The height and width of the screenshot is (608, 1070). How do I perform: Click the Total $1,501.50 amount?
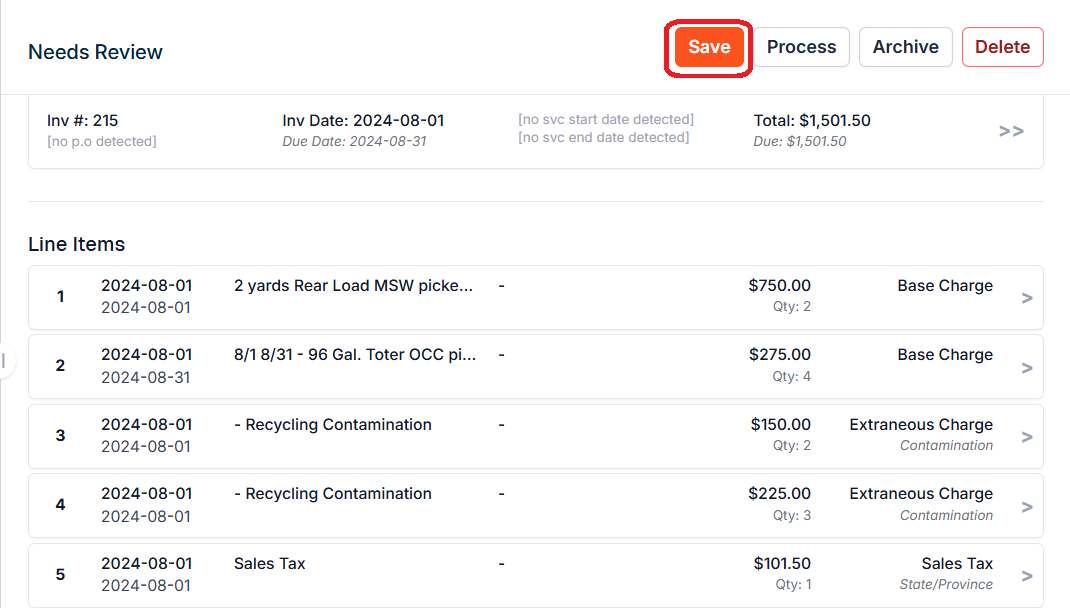[811, 121]
